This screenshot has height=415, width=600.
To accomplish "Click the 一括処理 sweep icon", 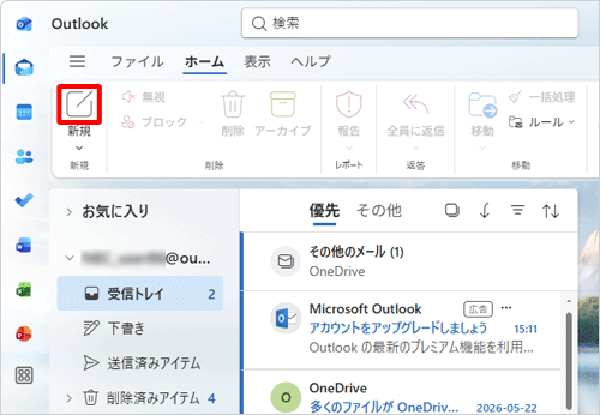I will (x=515, y=97).
